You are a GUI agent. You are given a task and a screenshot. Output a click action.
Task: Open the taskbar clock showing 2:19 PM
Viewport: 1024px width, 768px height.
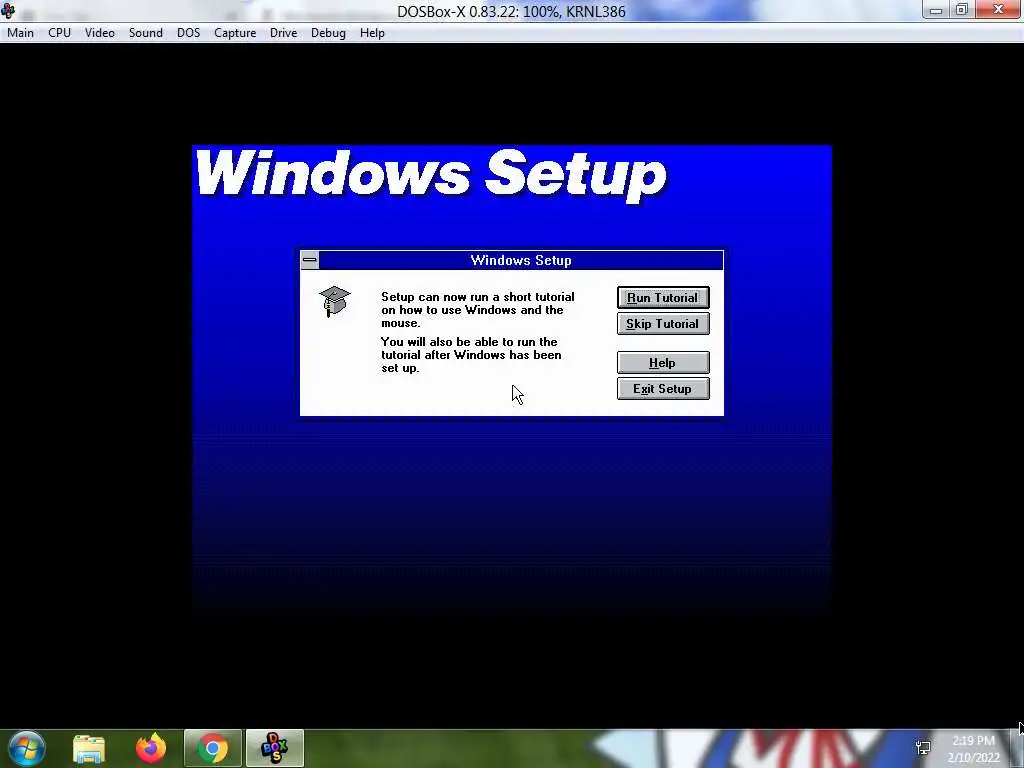coord(973,749)
